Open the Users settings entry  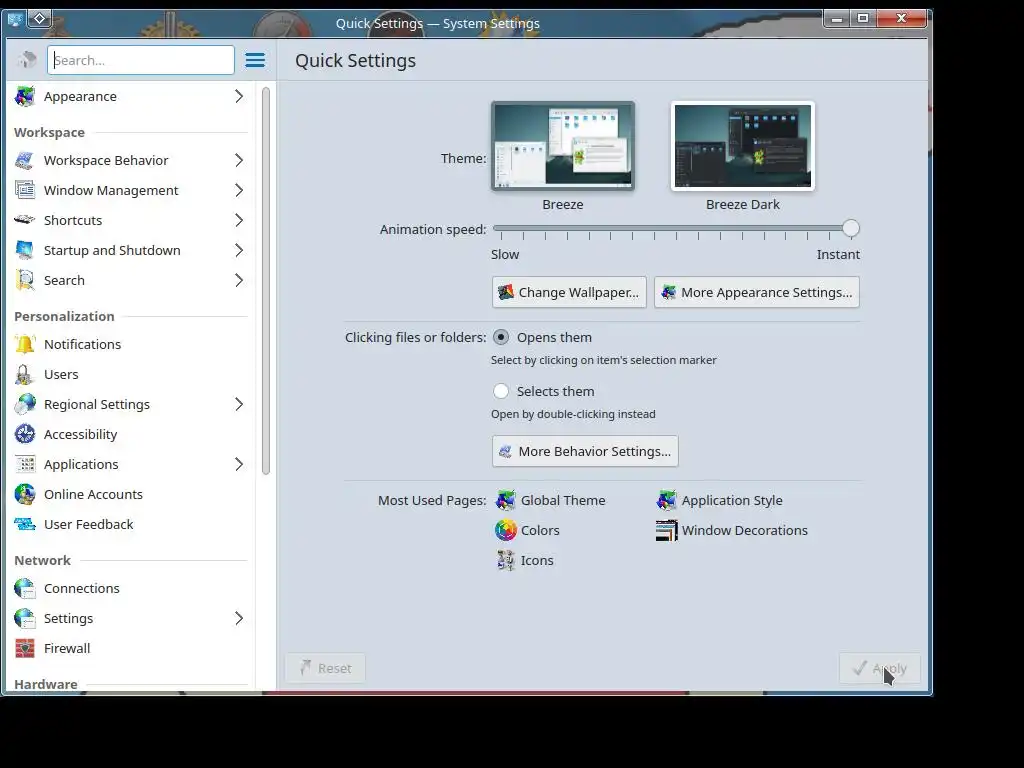point(131,375)
